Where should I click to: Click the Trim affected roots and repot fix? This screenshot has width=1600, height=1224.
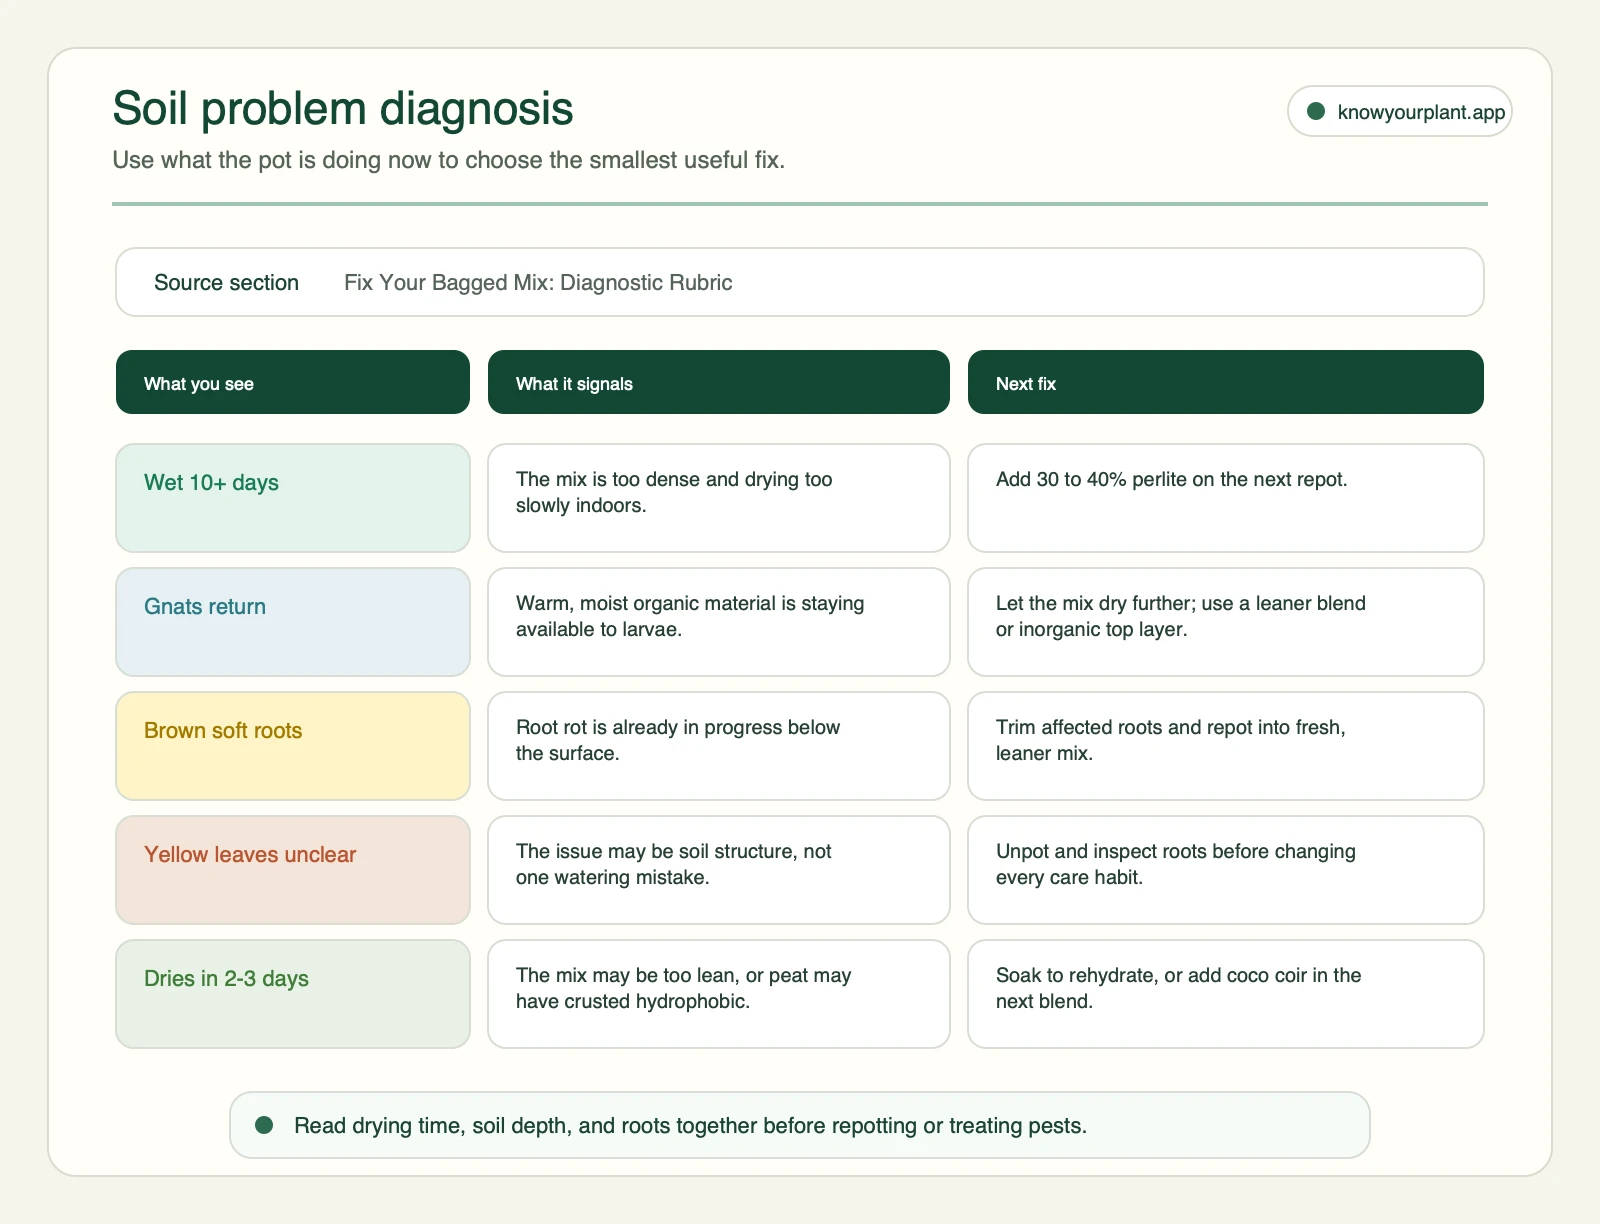[1226, 746]
